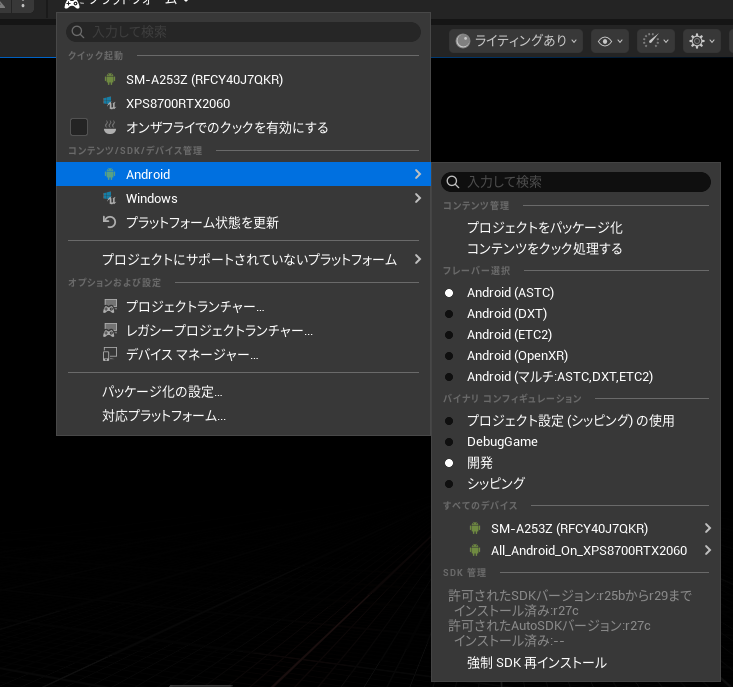Open パッケージ化の設定...

(x=162, y=391)
